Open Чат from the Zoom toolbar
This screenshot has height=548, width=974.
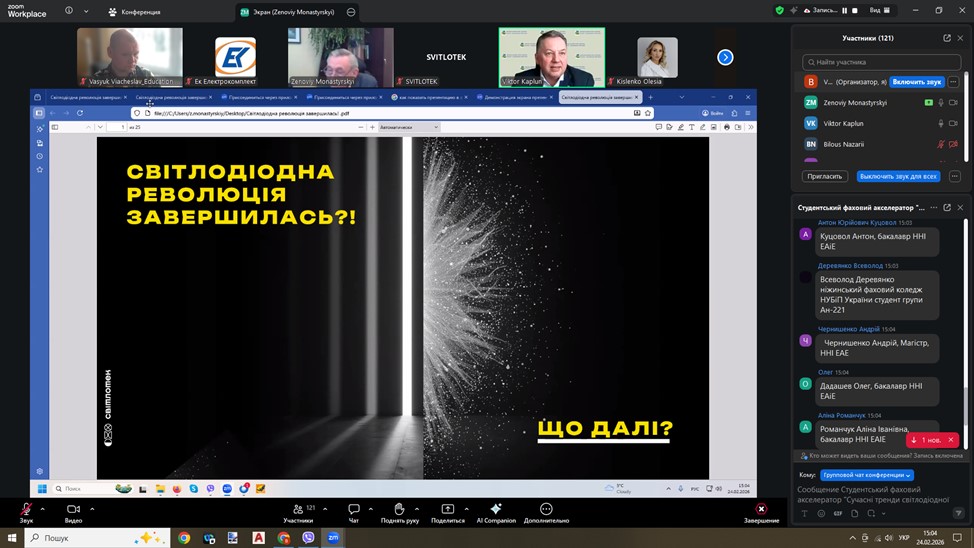pyautogui.click(x=353, y=513)
